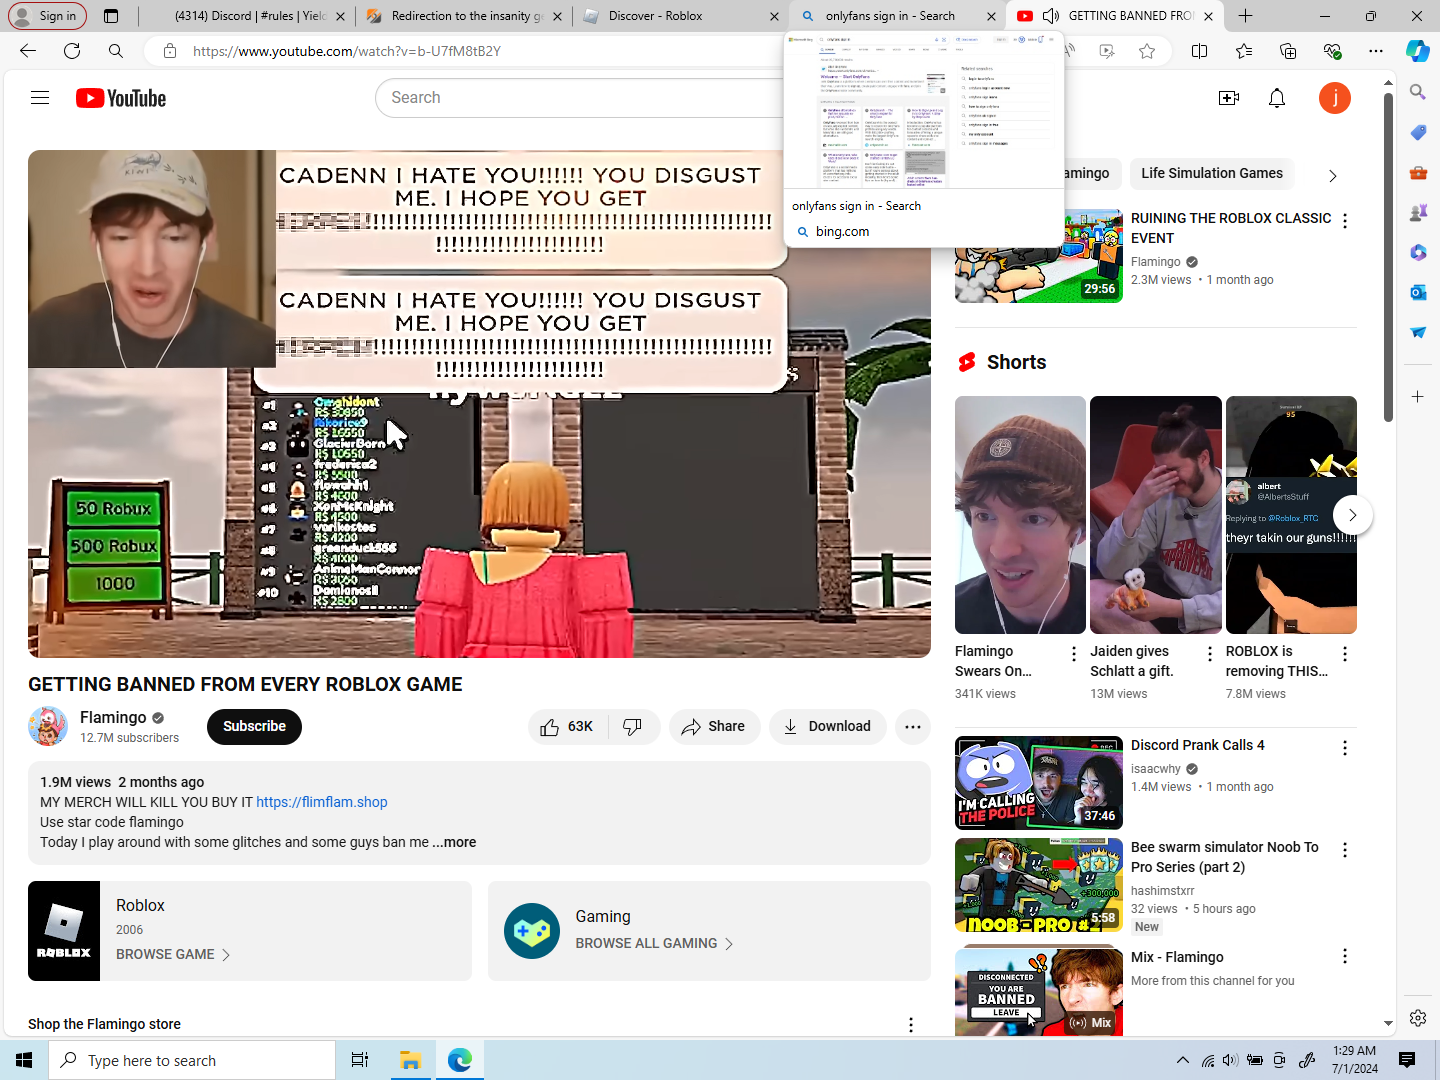1440x1080 pixels.
Task: Click the page vertical scrollbar thumb
Action: (1388, 257)
